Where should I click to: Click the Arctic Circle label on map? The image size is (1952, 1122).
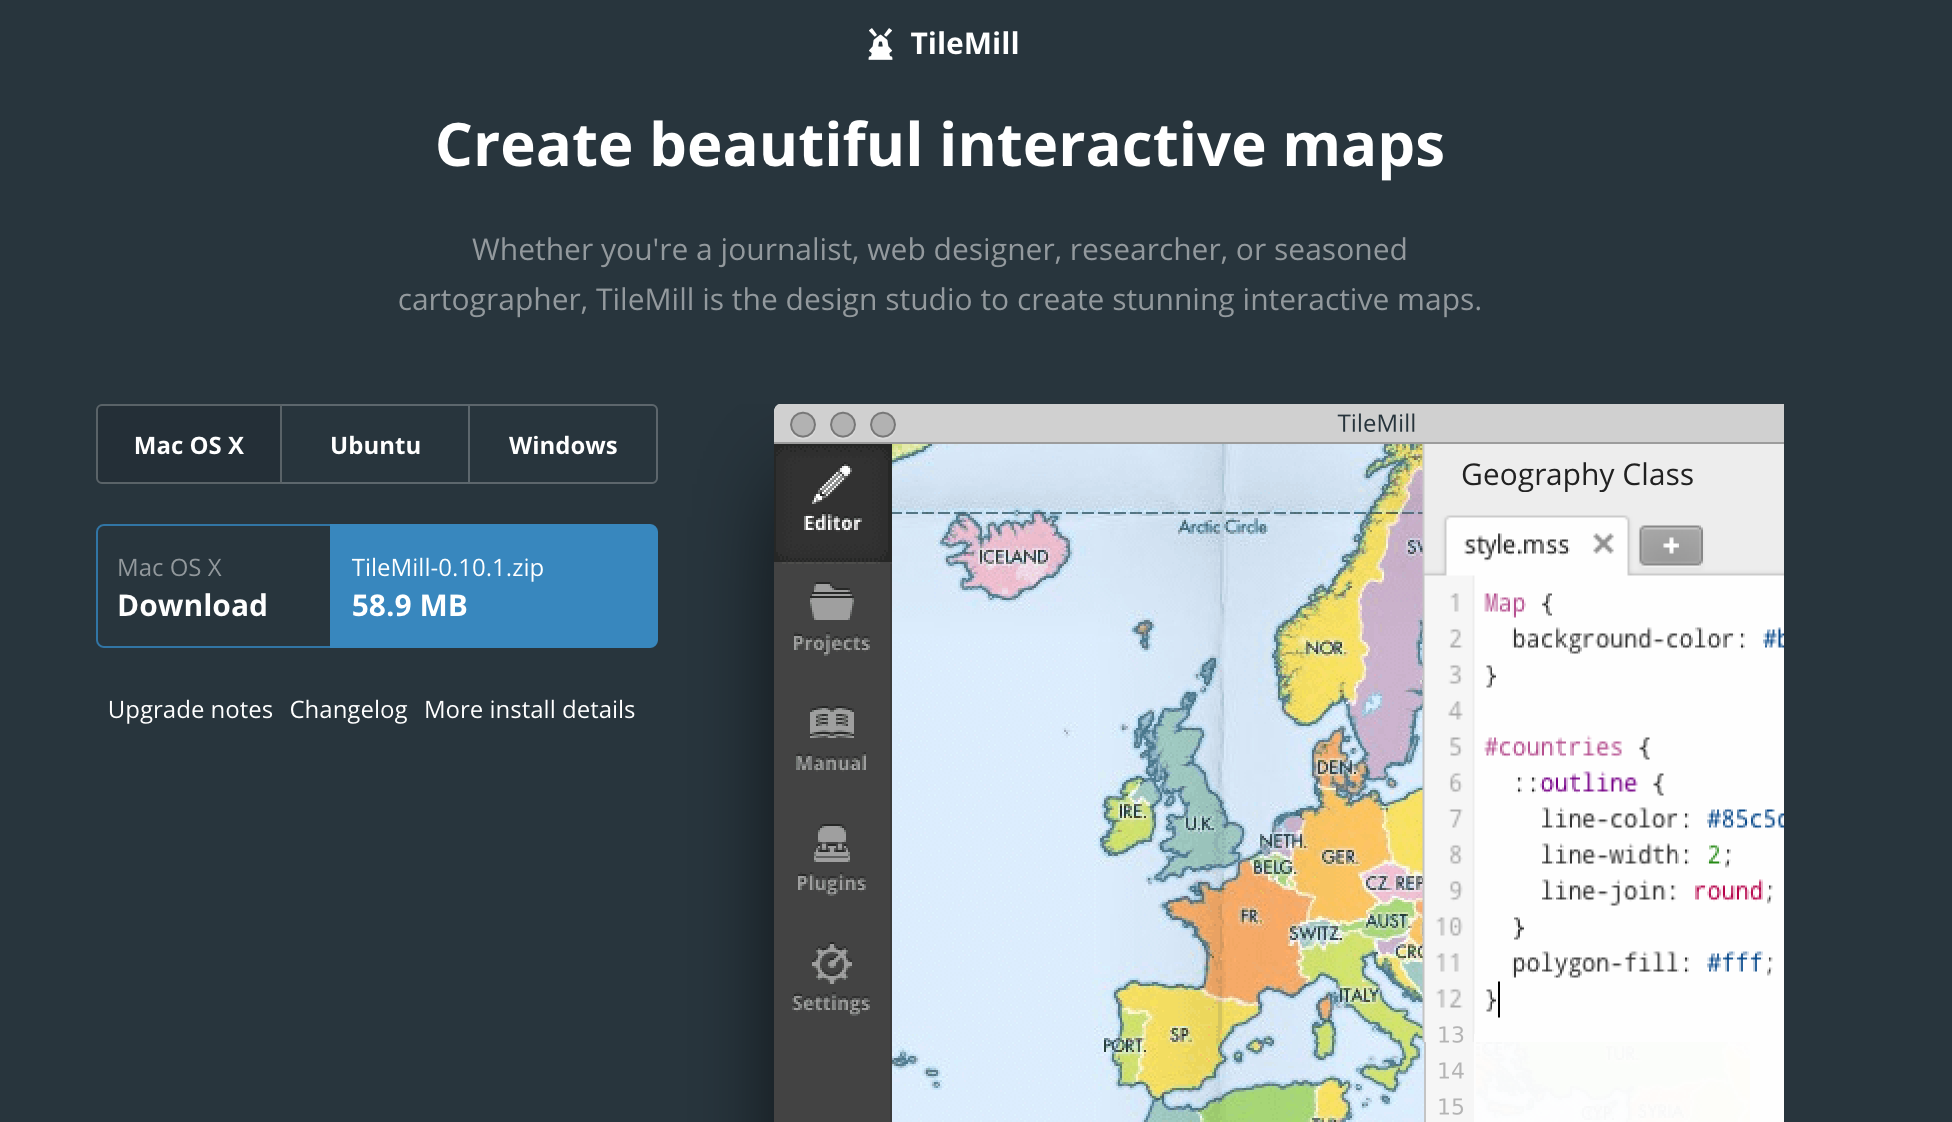pyautogui.click(x=1222, y=527)
